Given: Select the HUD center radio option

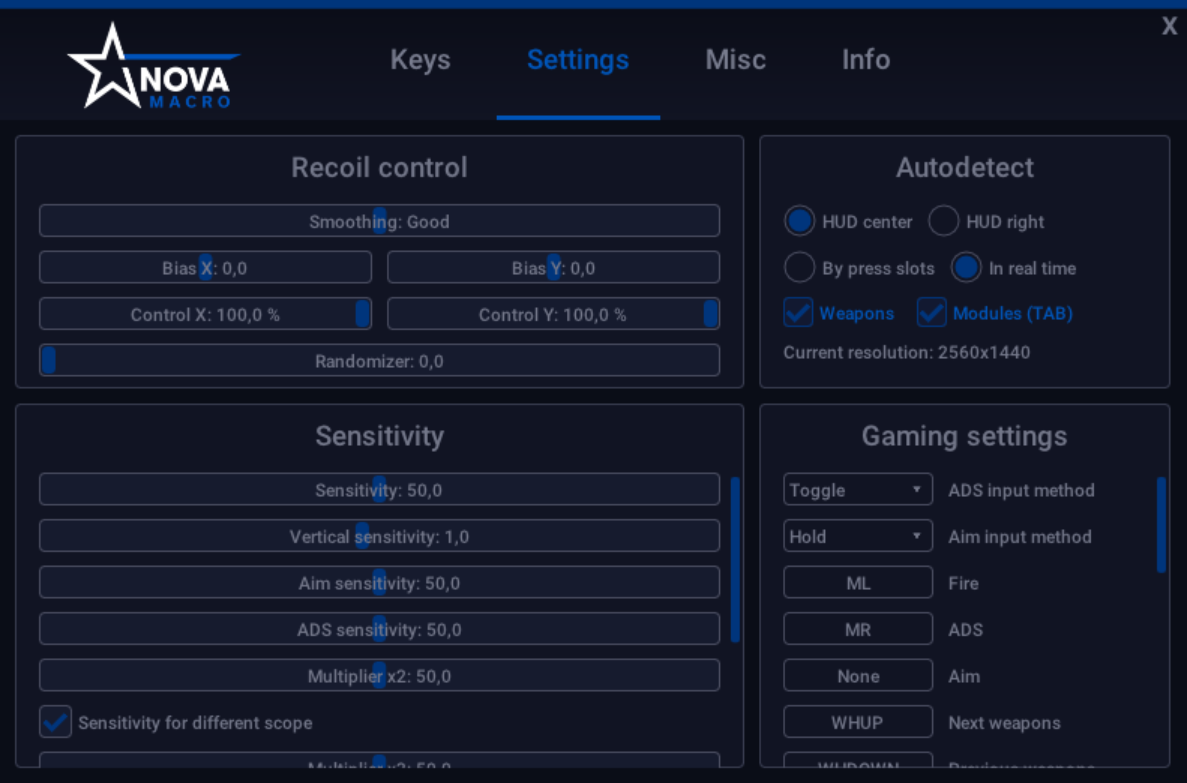Looking at the screenshot, I should tap(799, 221).
